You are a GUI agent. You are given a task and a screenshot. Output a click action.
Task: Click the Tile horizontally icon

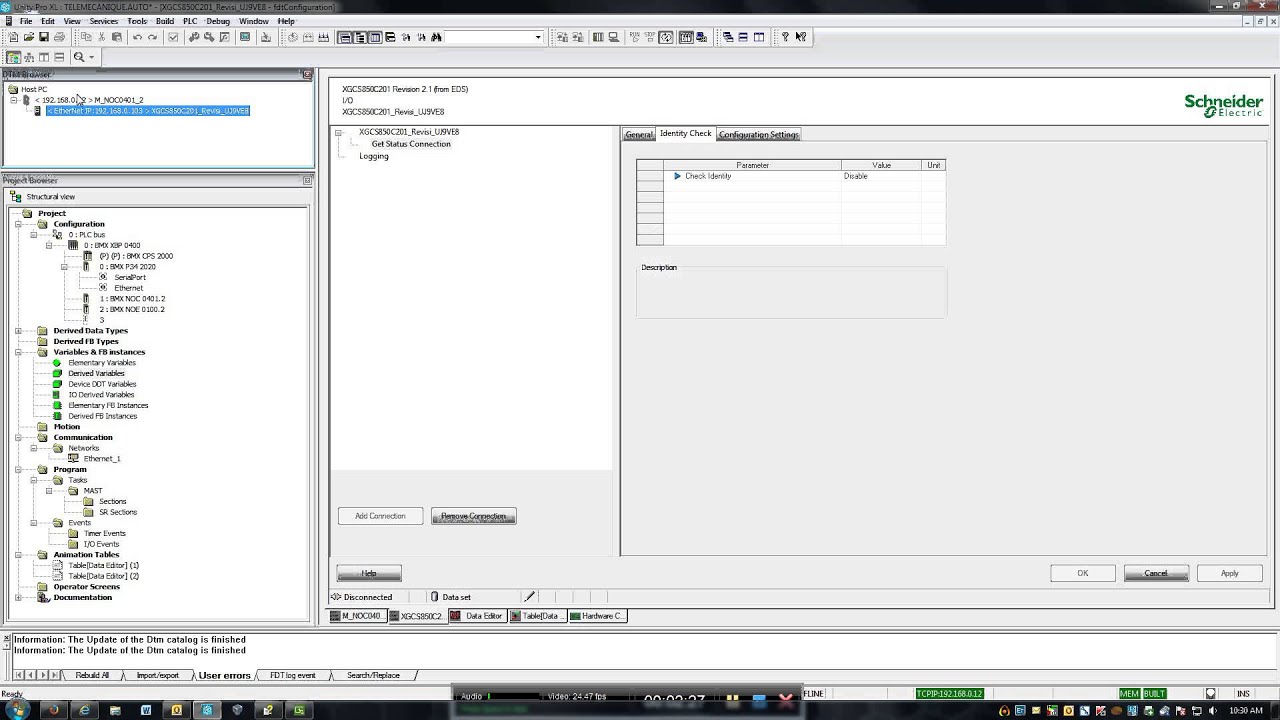[743, 37]
